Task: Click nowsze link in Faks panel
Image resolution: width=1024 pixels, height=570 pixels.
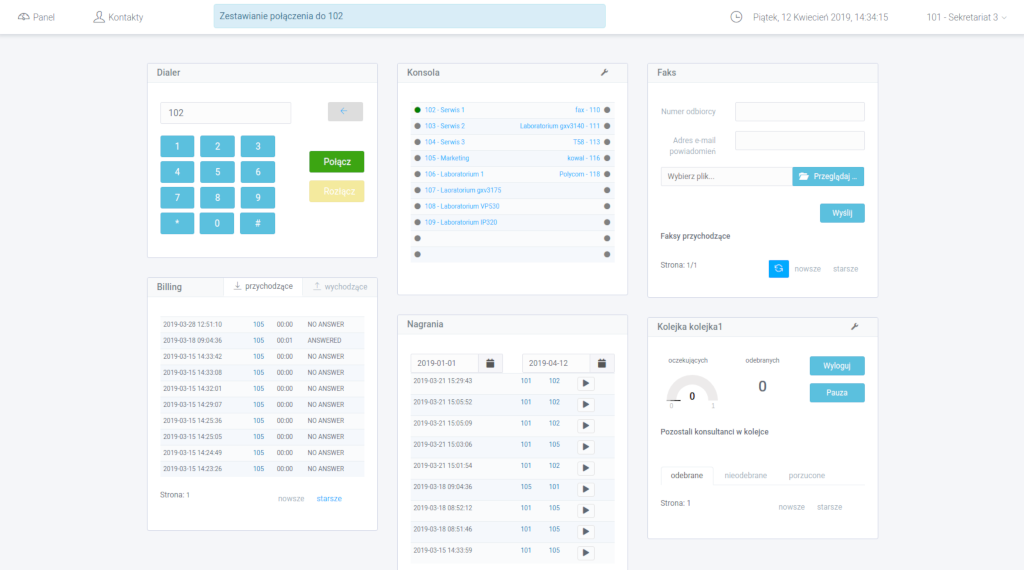Action: point(807,268)
